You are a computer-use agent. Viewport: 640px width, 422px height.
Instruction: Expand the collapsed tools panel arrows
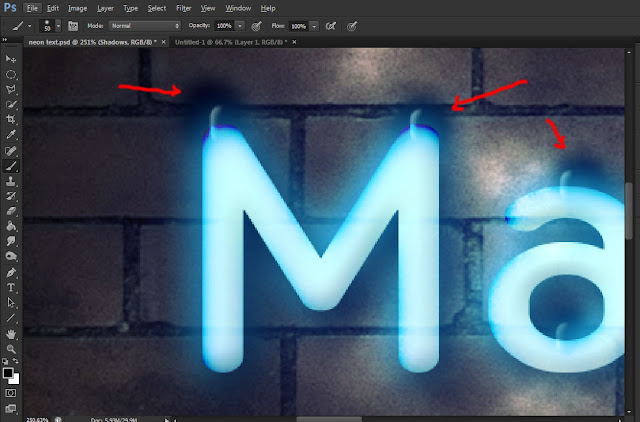tap(5, 40)
